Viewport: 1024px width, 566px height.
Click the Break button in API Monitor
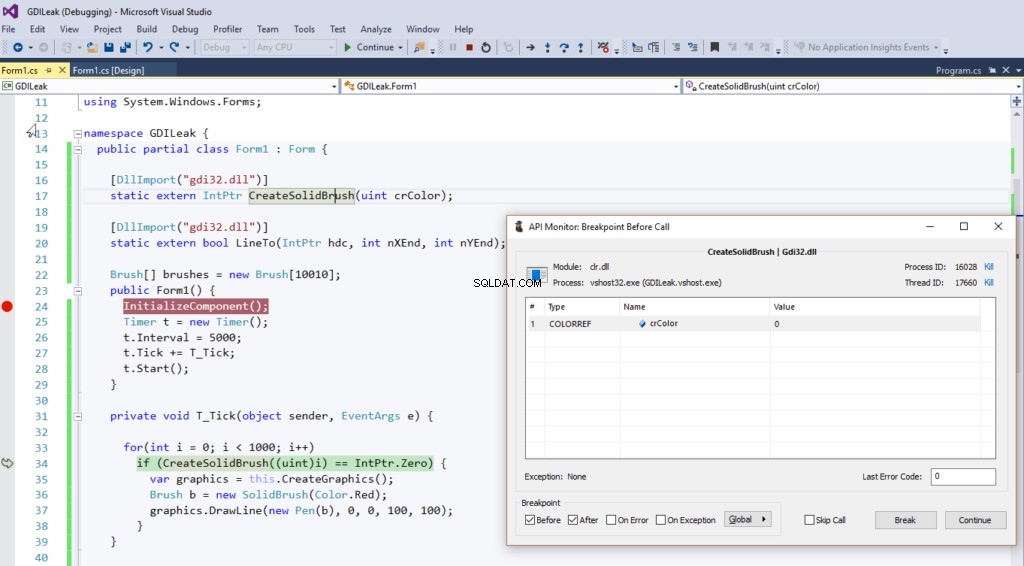point(905,520)
